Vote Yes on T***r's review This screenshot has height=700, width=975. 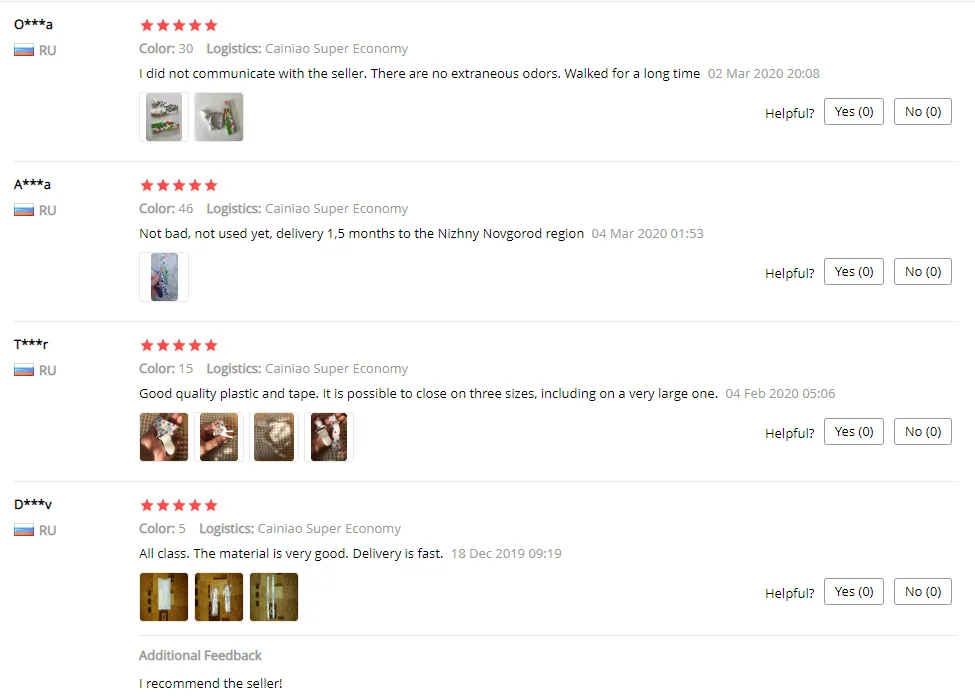[x=854, y=431]
